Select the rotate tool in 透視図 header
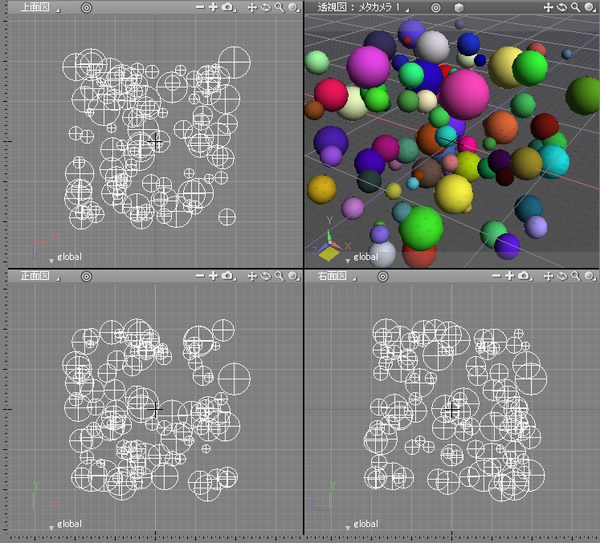Viewport: 600px width, 543px height. point(562,7)
